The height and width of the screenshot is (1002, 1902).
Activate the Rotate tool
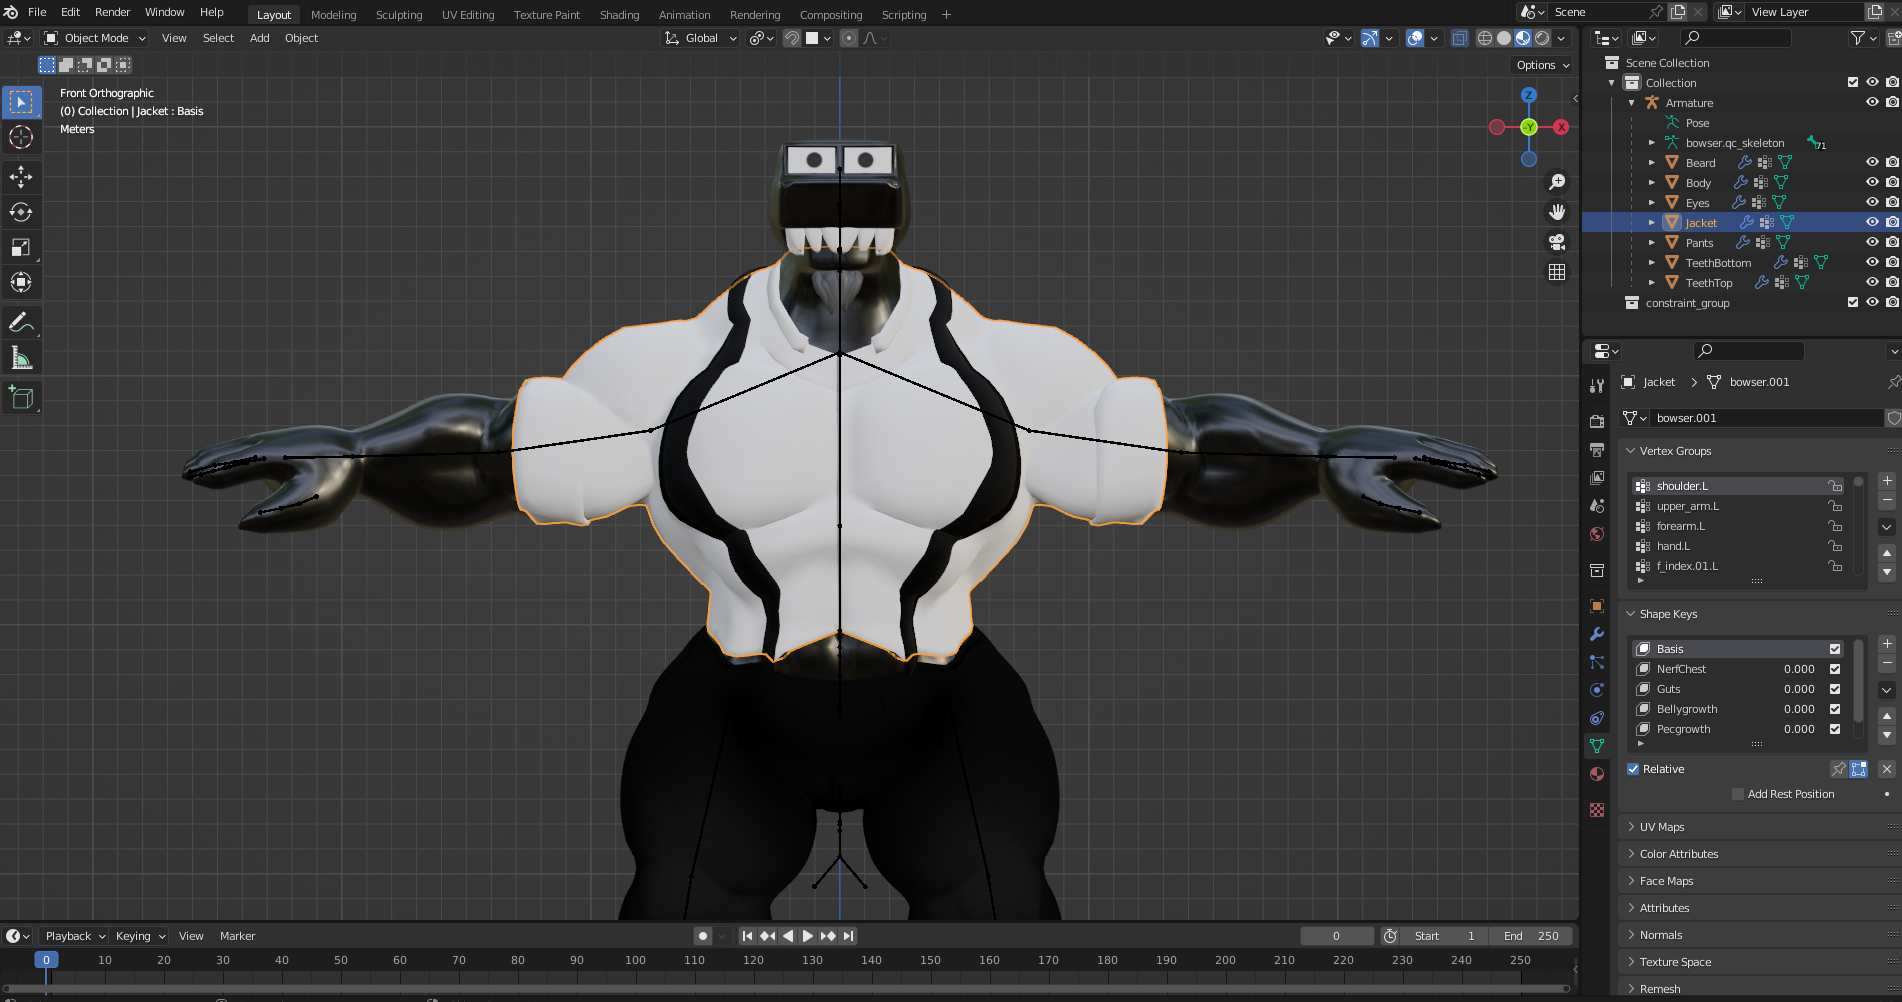pyautogui.click(x=21, y=212)
